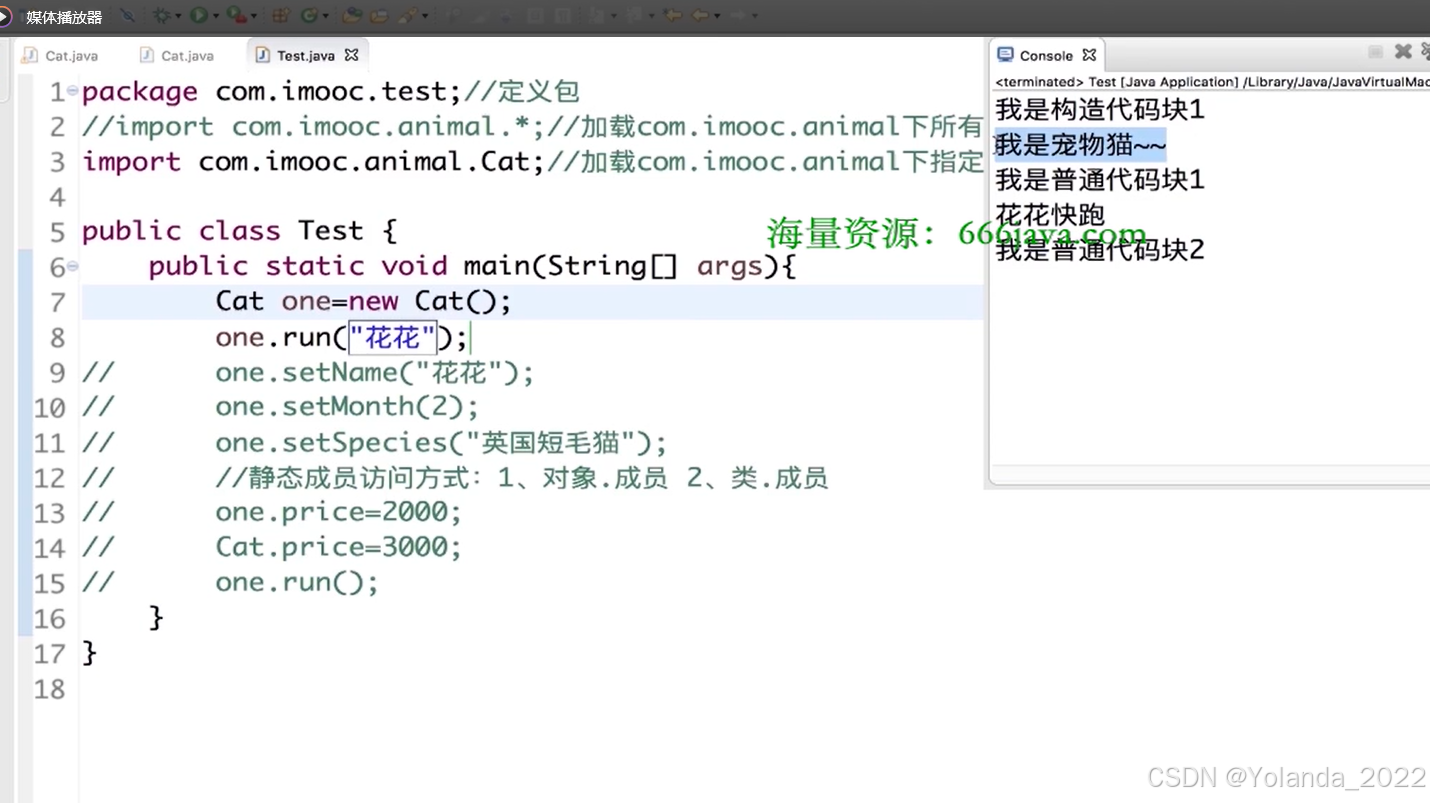Click console output '我是普通代码块1'
The height and width of the screenshot is (803, 1430).
coord(1100,180)
